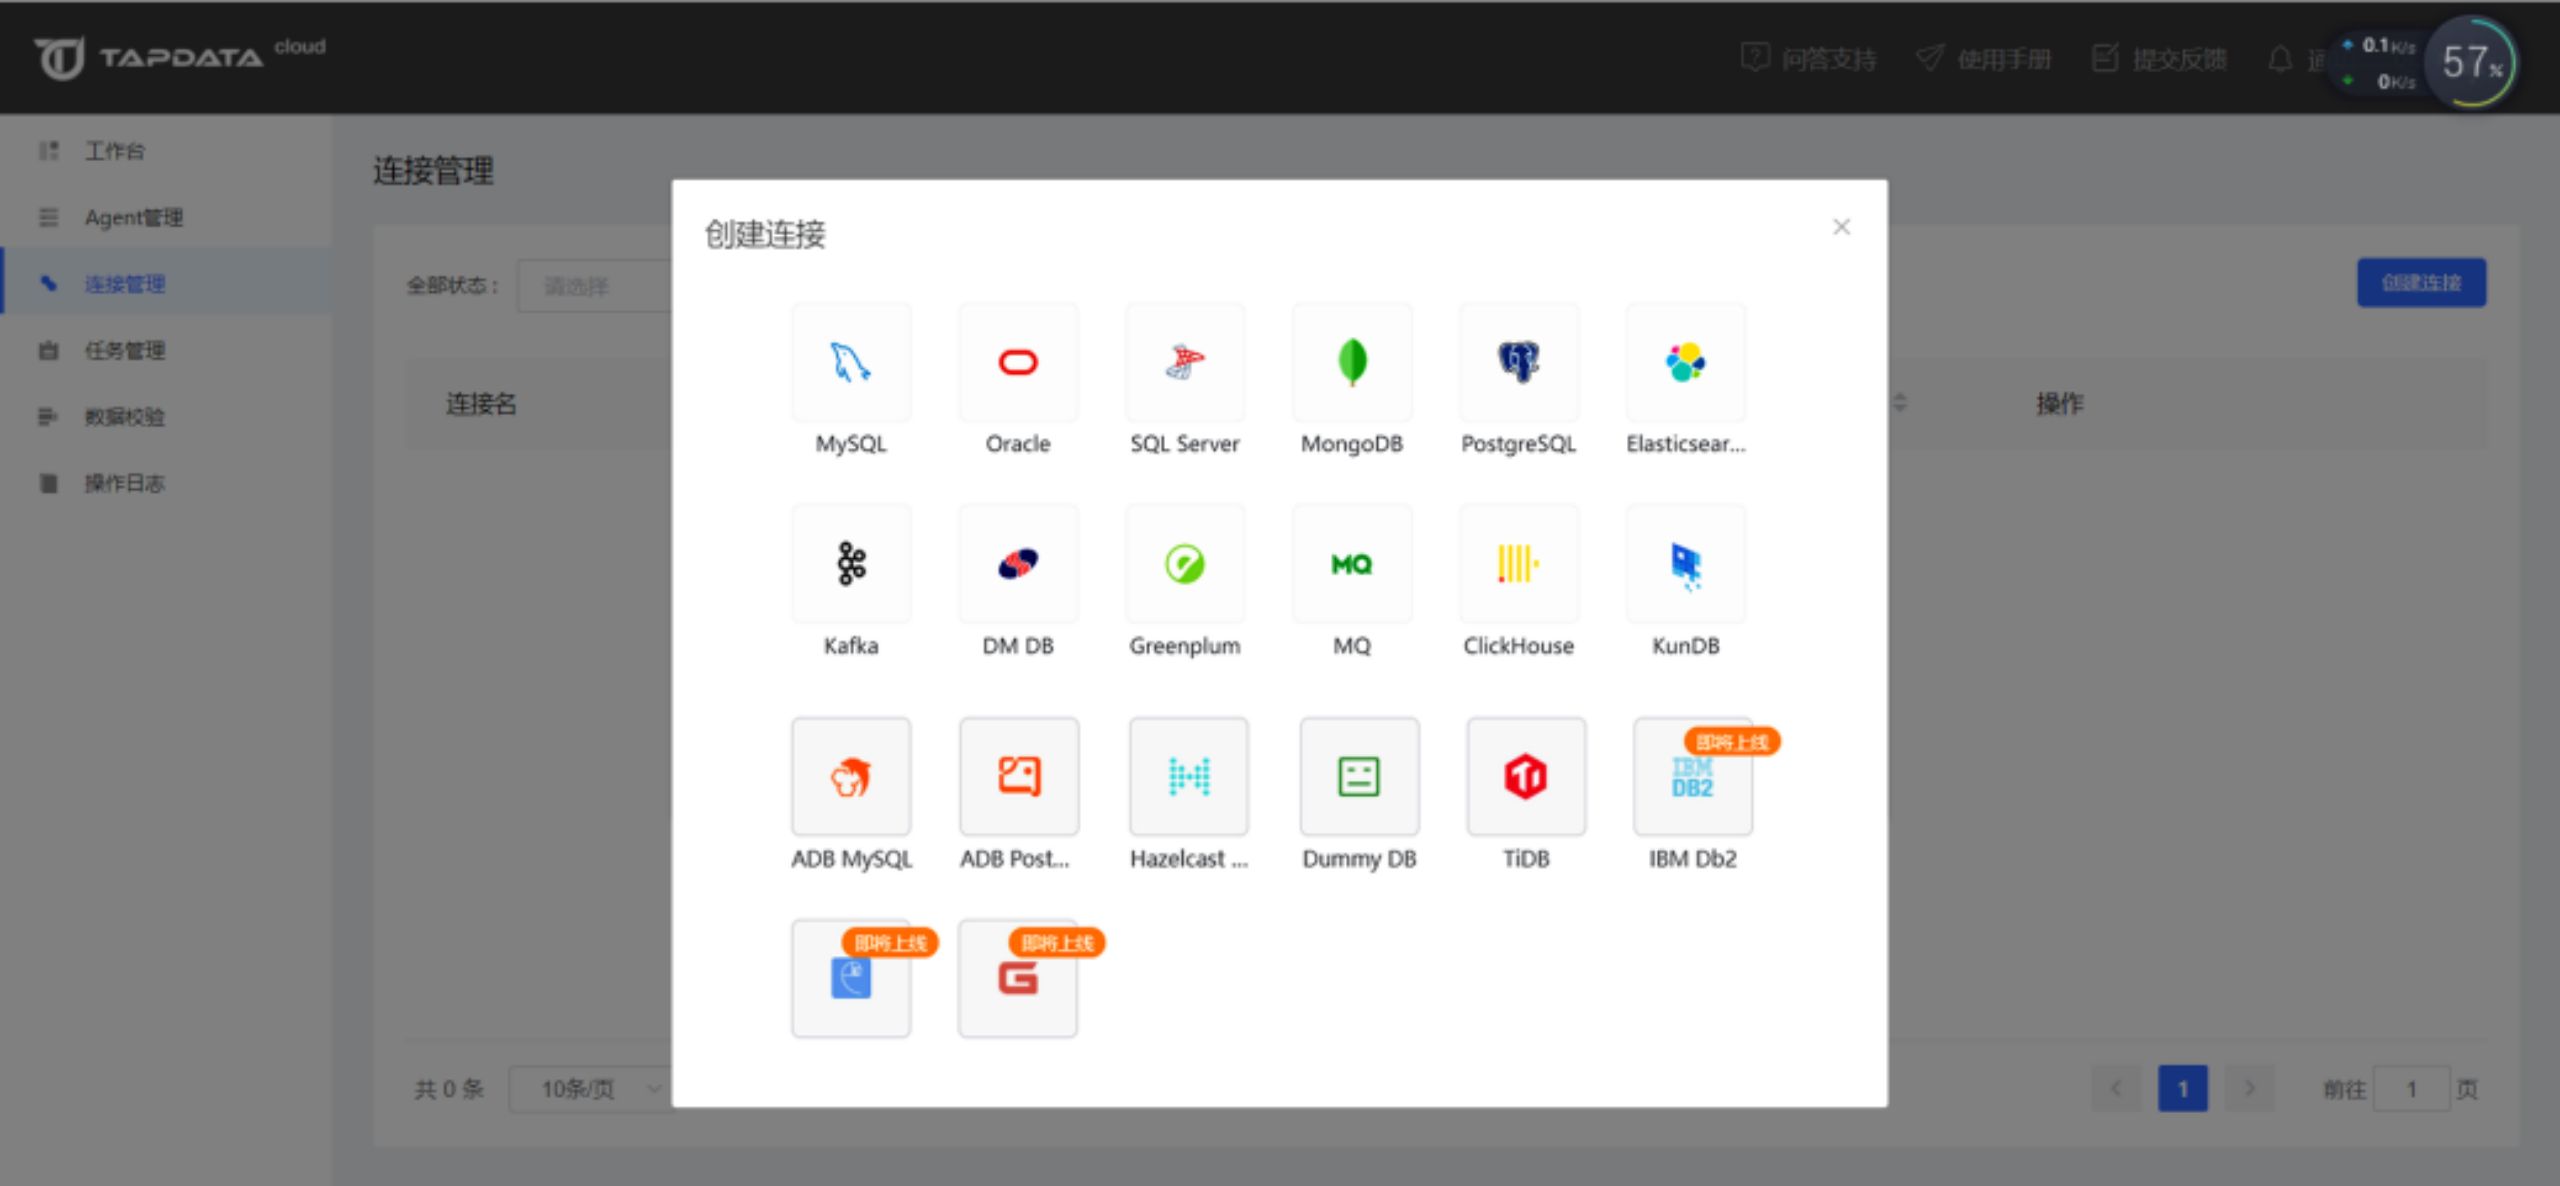Choose the Kafka connection type

click(x=850, y=564)
